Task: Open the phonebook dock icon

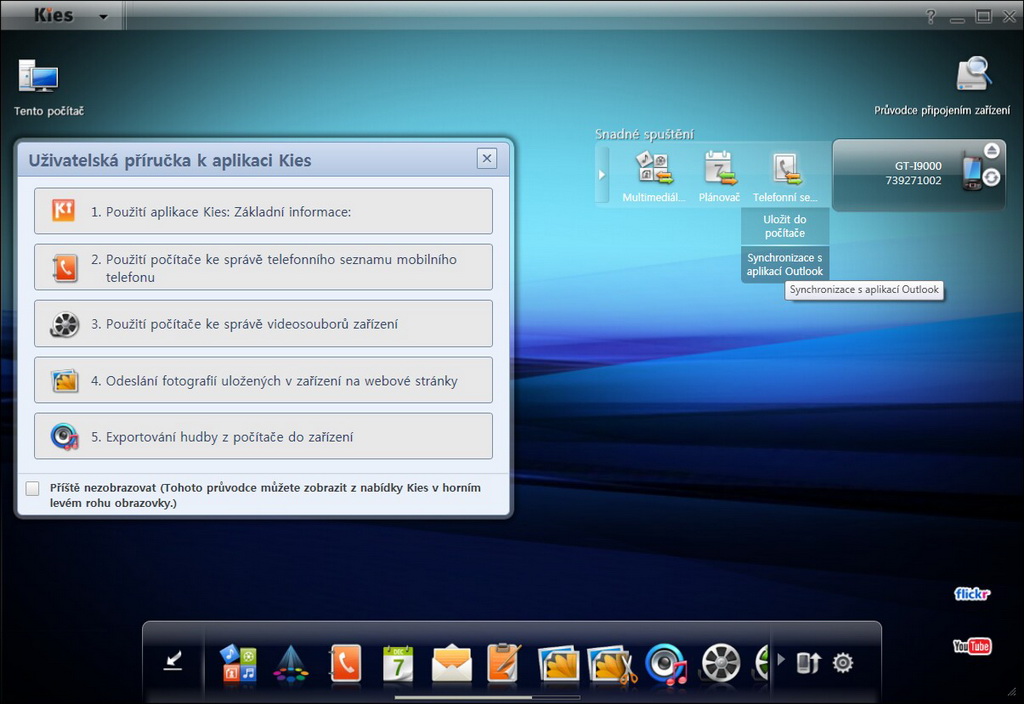Action: tap(345, 663)
